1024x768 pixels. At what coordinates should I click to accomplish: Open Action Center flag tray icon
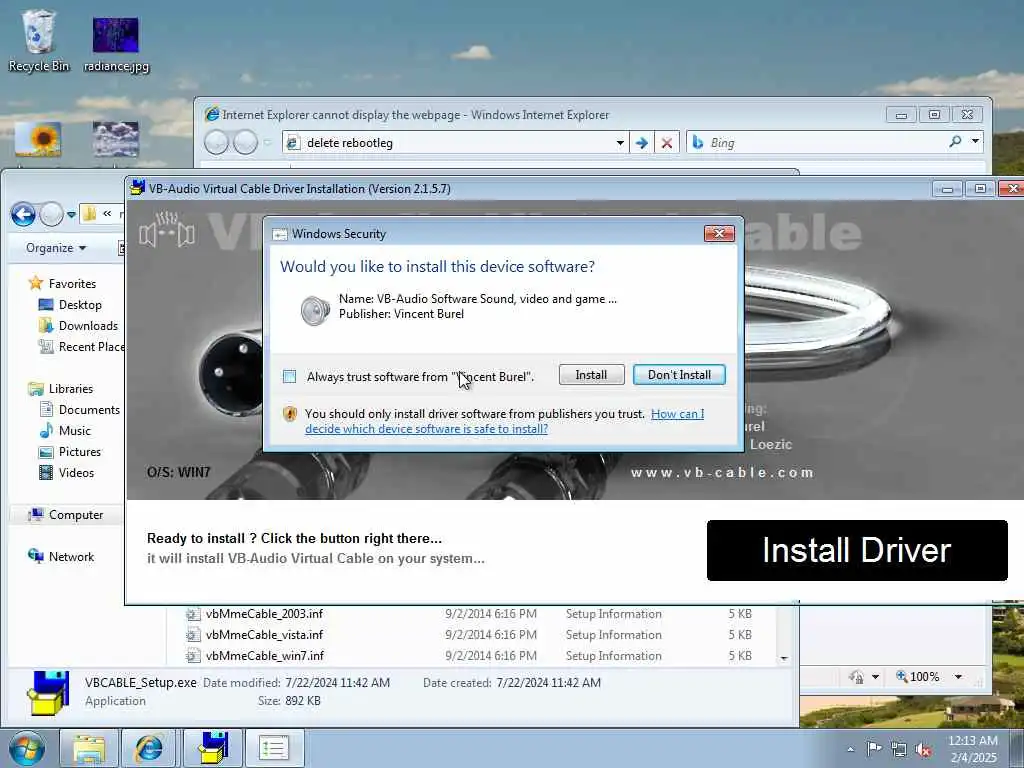[874, 749]
